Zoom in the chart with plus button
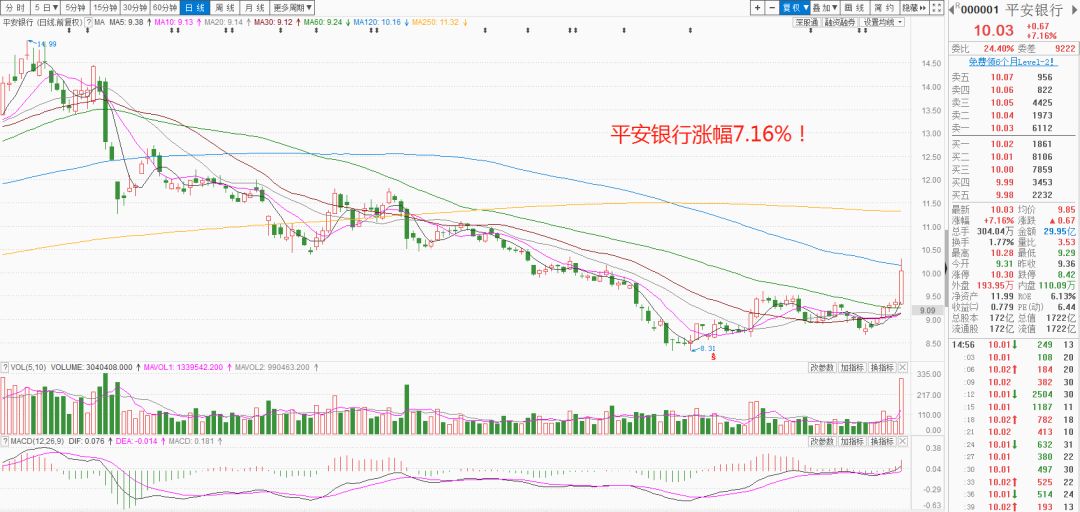This screenshot has width=1080, height=512. click(757, 8)
